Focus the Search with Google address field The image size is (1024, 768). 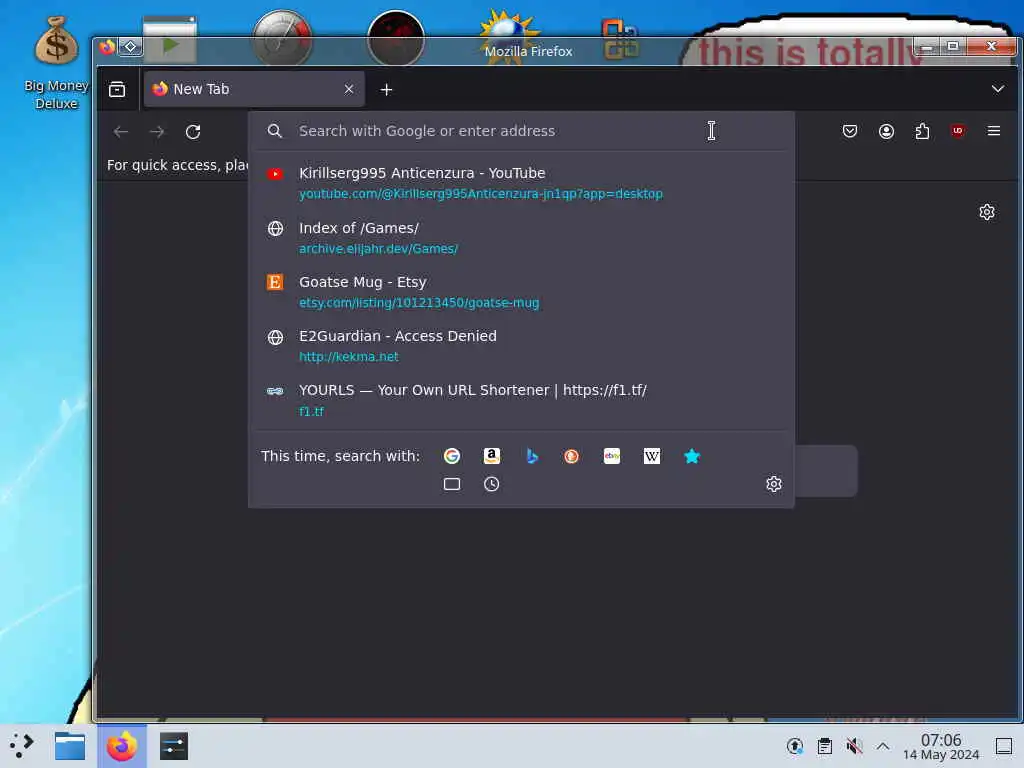(520, 131)
